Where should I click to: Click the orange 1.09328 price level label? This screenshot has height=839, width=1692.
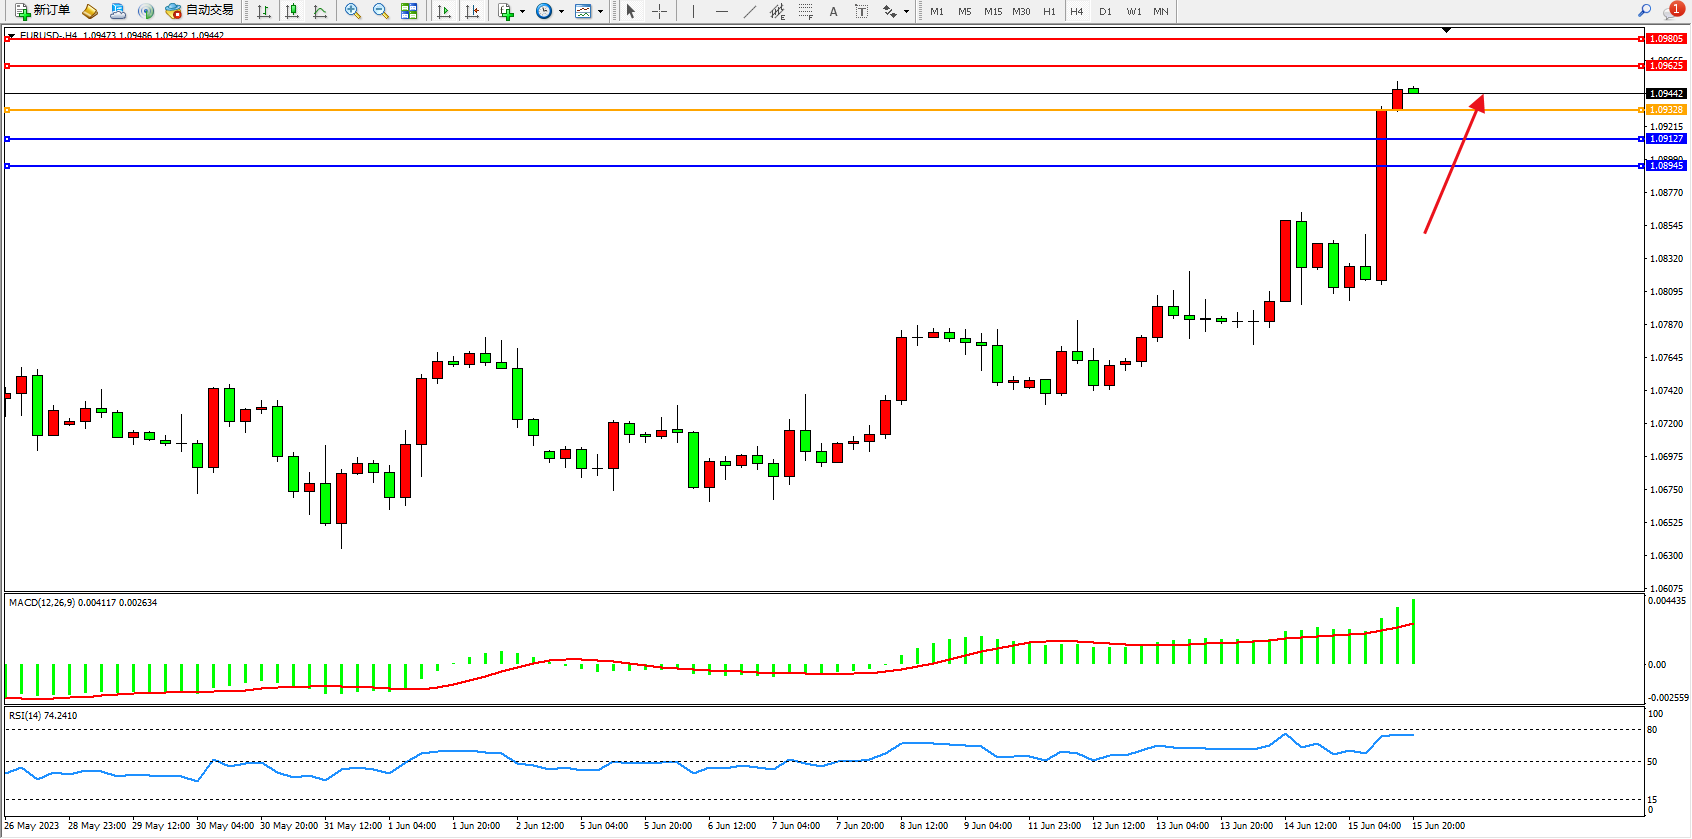tap(1666, 110)
